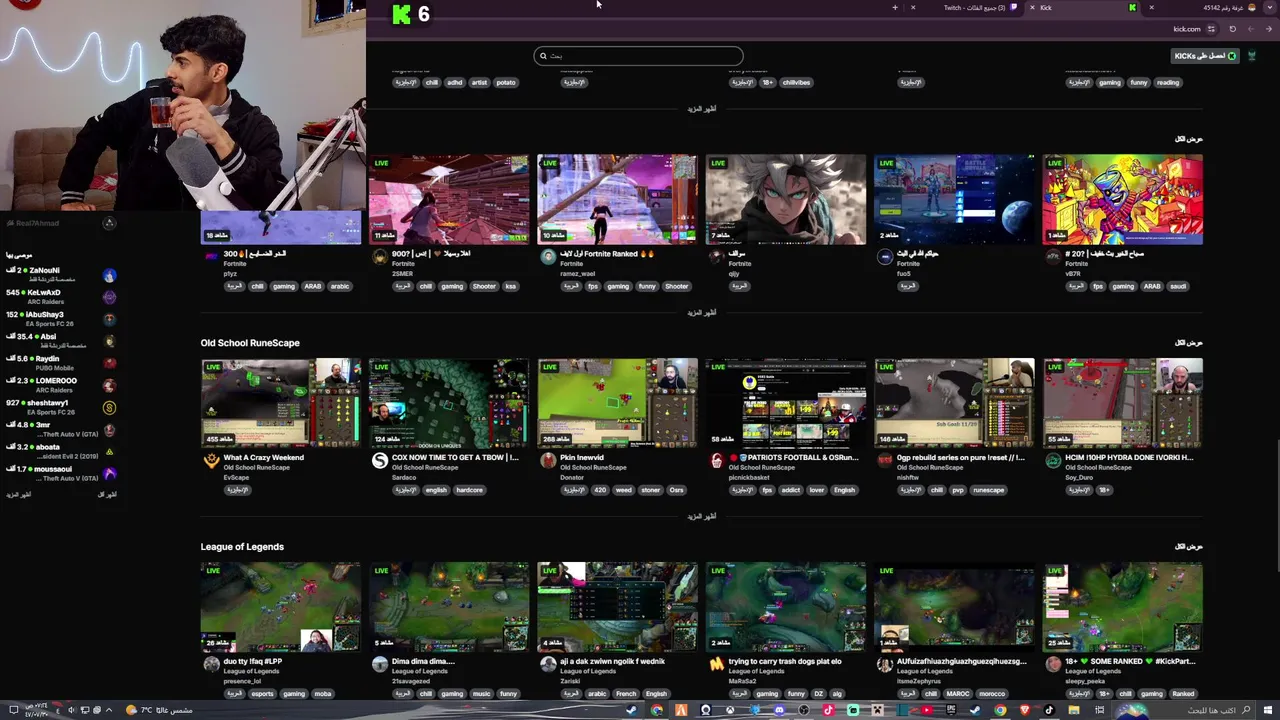Open the tab search dropdown arrow

(1270, 7)
